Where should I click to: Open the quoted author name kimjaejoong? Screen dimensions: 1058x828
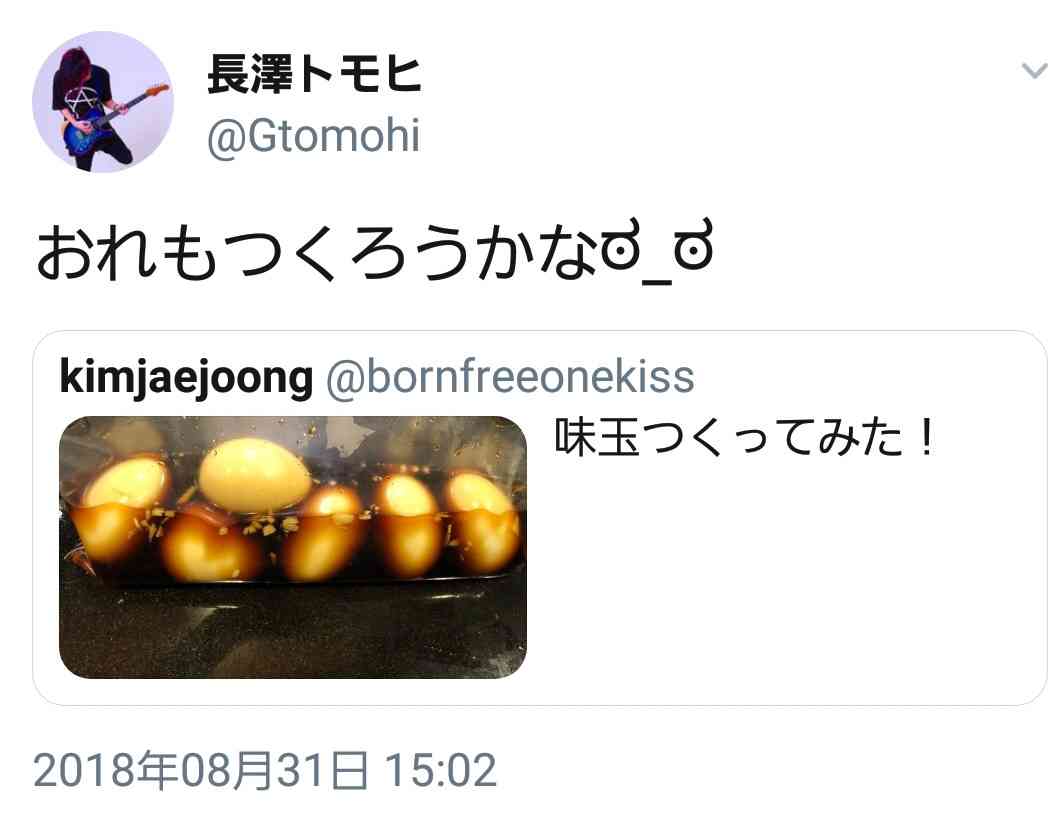(186, 377)
